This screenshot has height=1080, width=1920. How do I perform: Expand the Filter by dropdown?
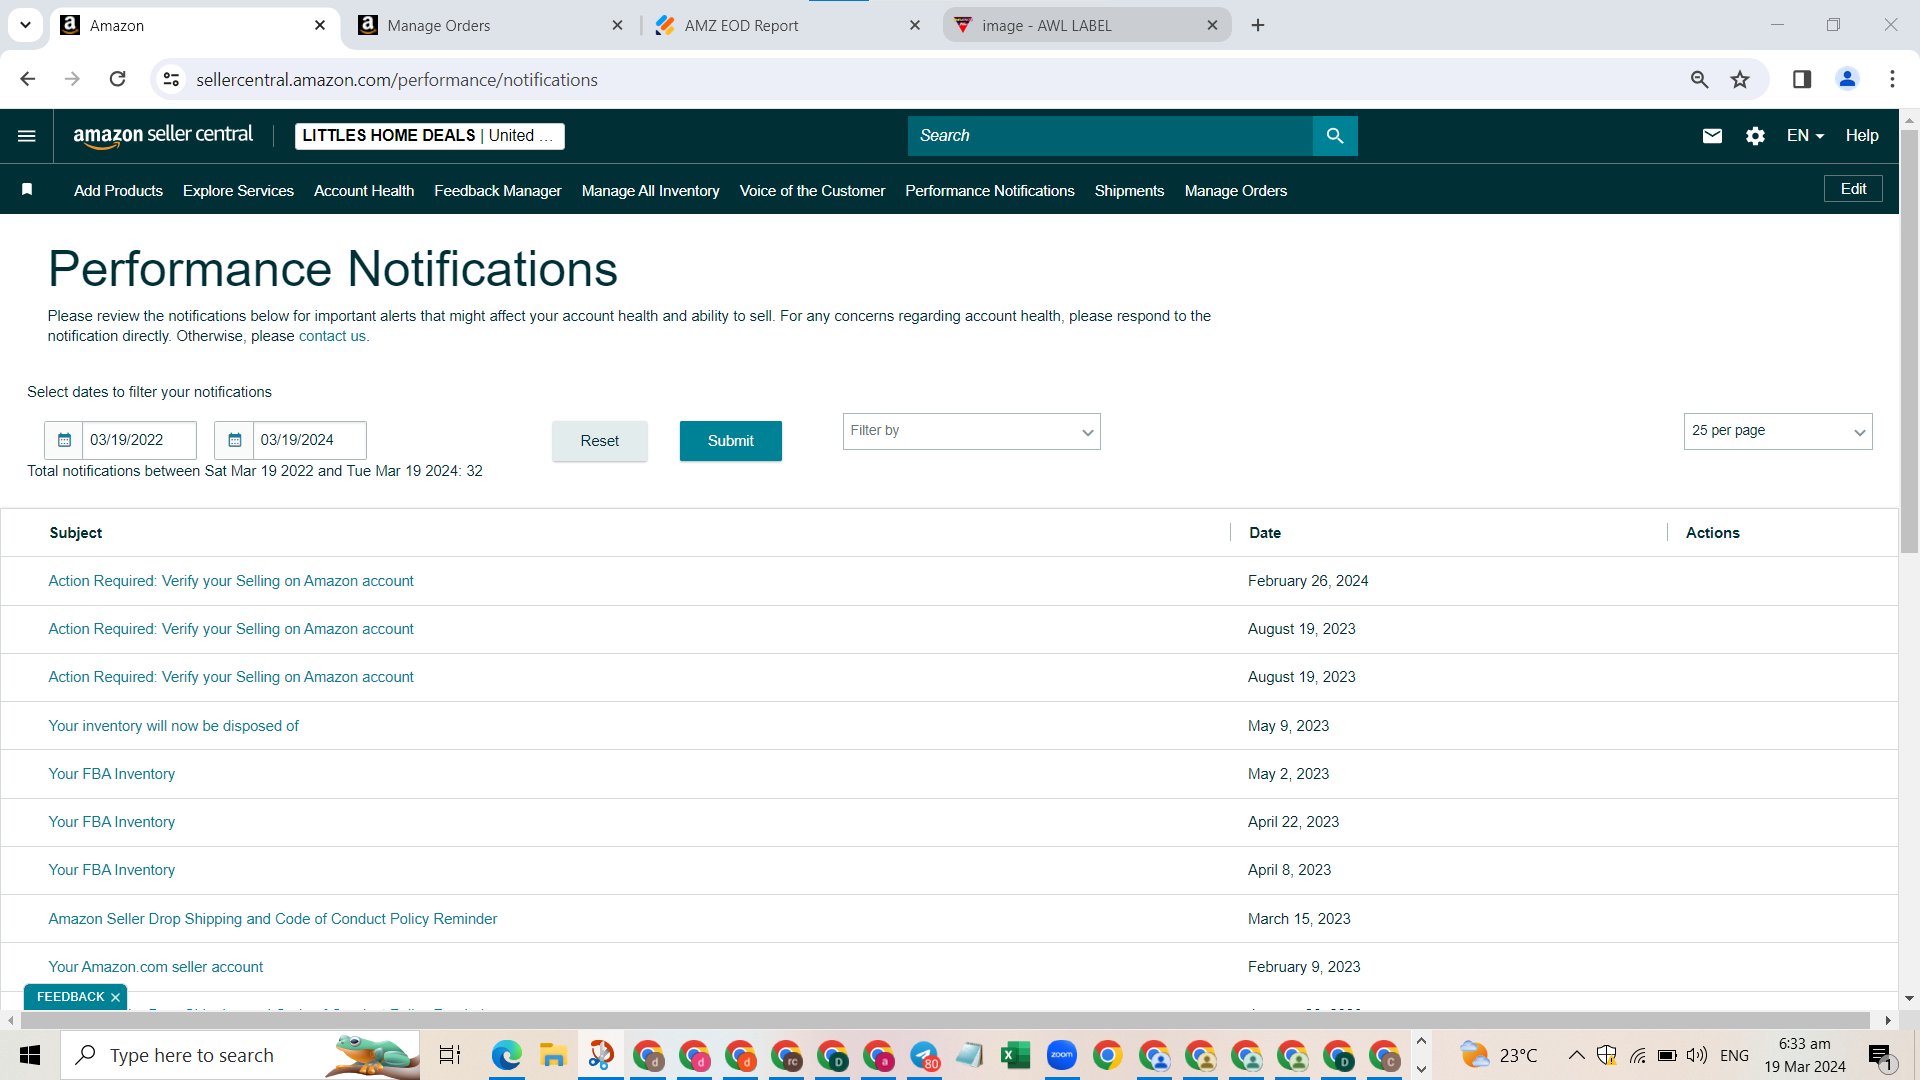point(971,431)
